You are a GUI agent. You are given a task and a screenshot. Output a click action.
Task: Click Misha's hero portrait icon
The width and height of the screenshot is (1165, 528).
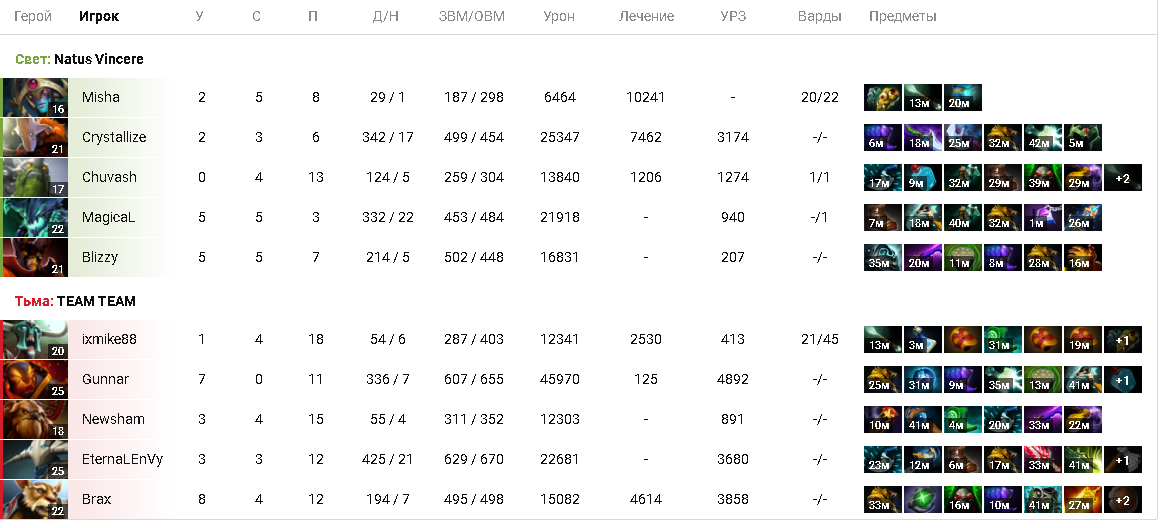click(35, 97)
